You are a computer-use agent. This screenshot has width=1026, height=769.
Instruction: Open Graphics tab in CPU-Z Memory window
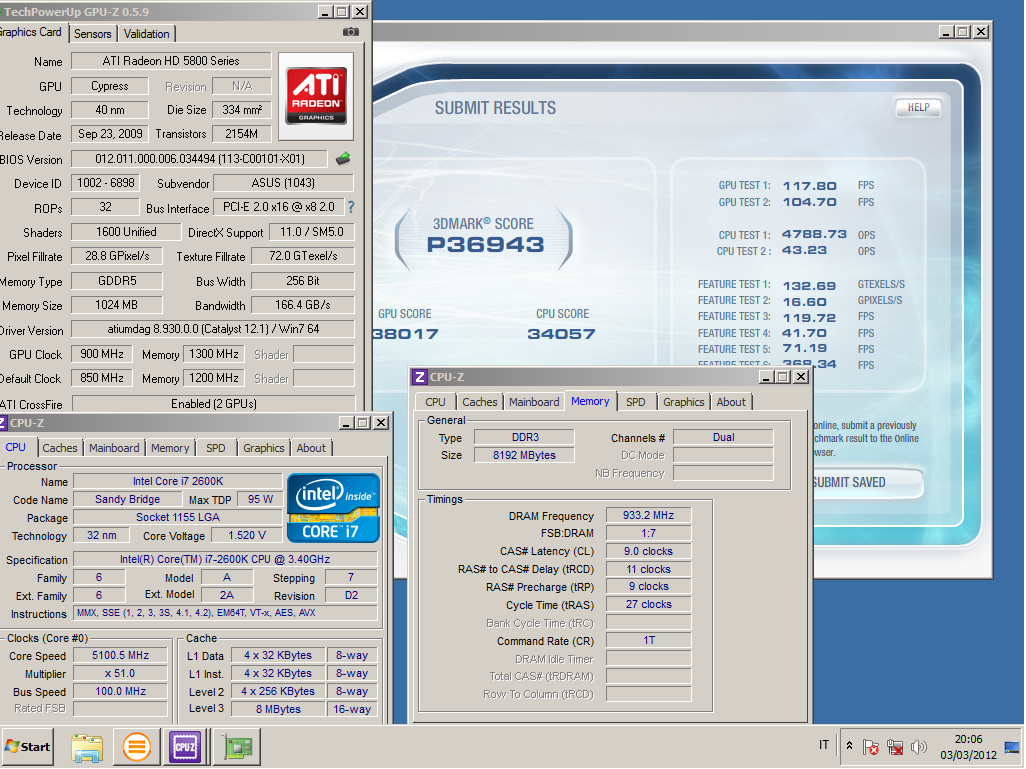click(x=684, y=402)
